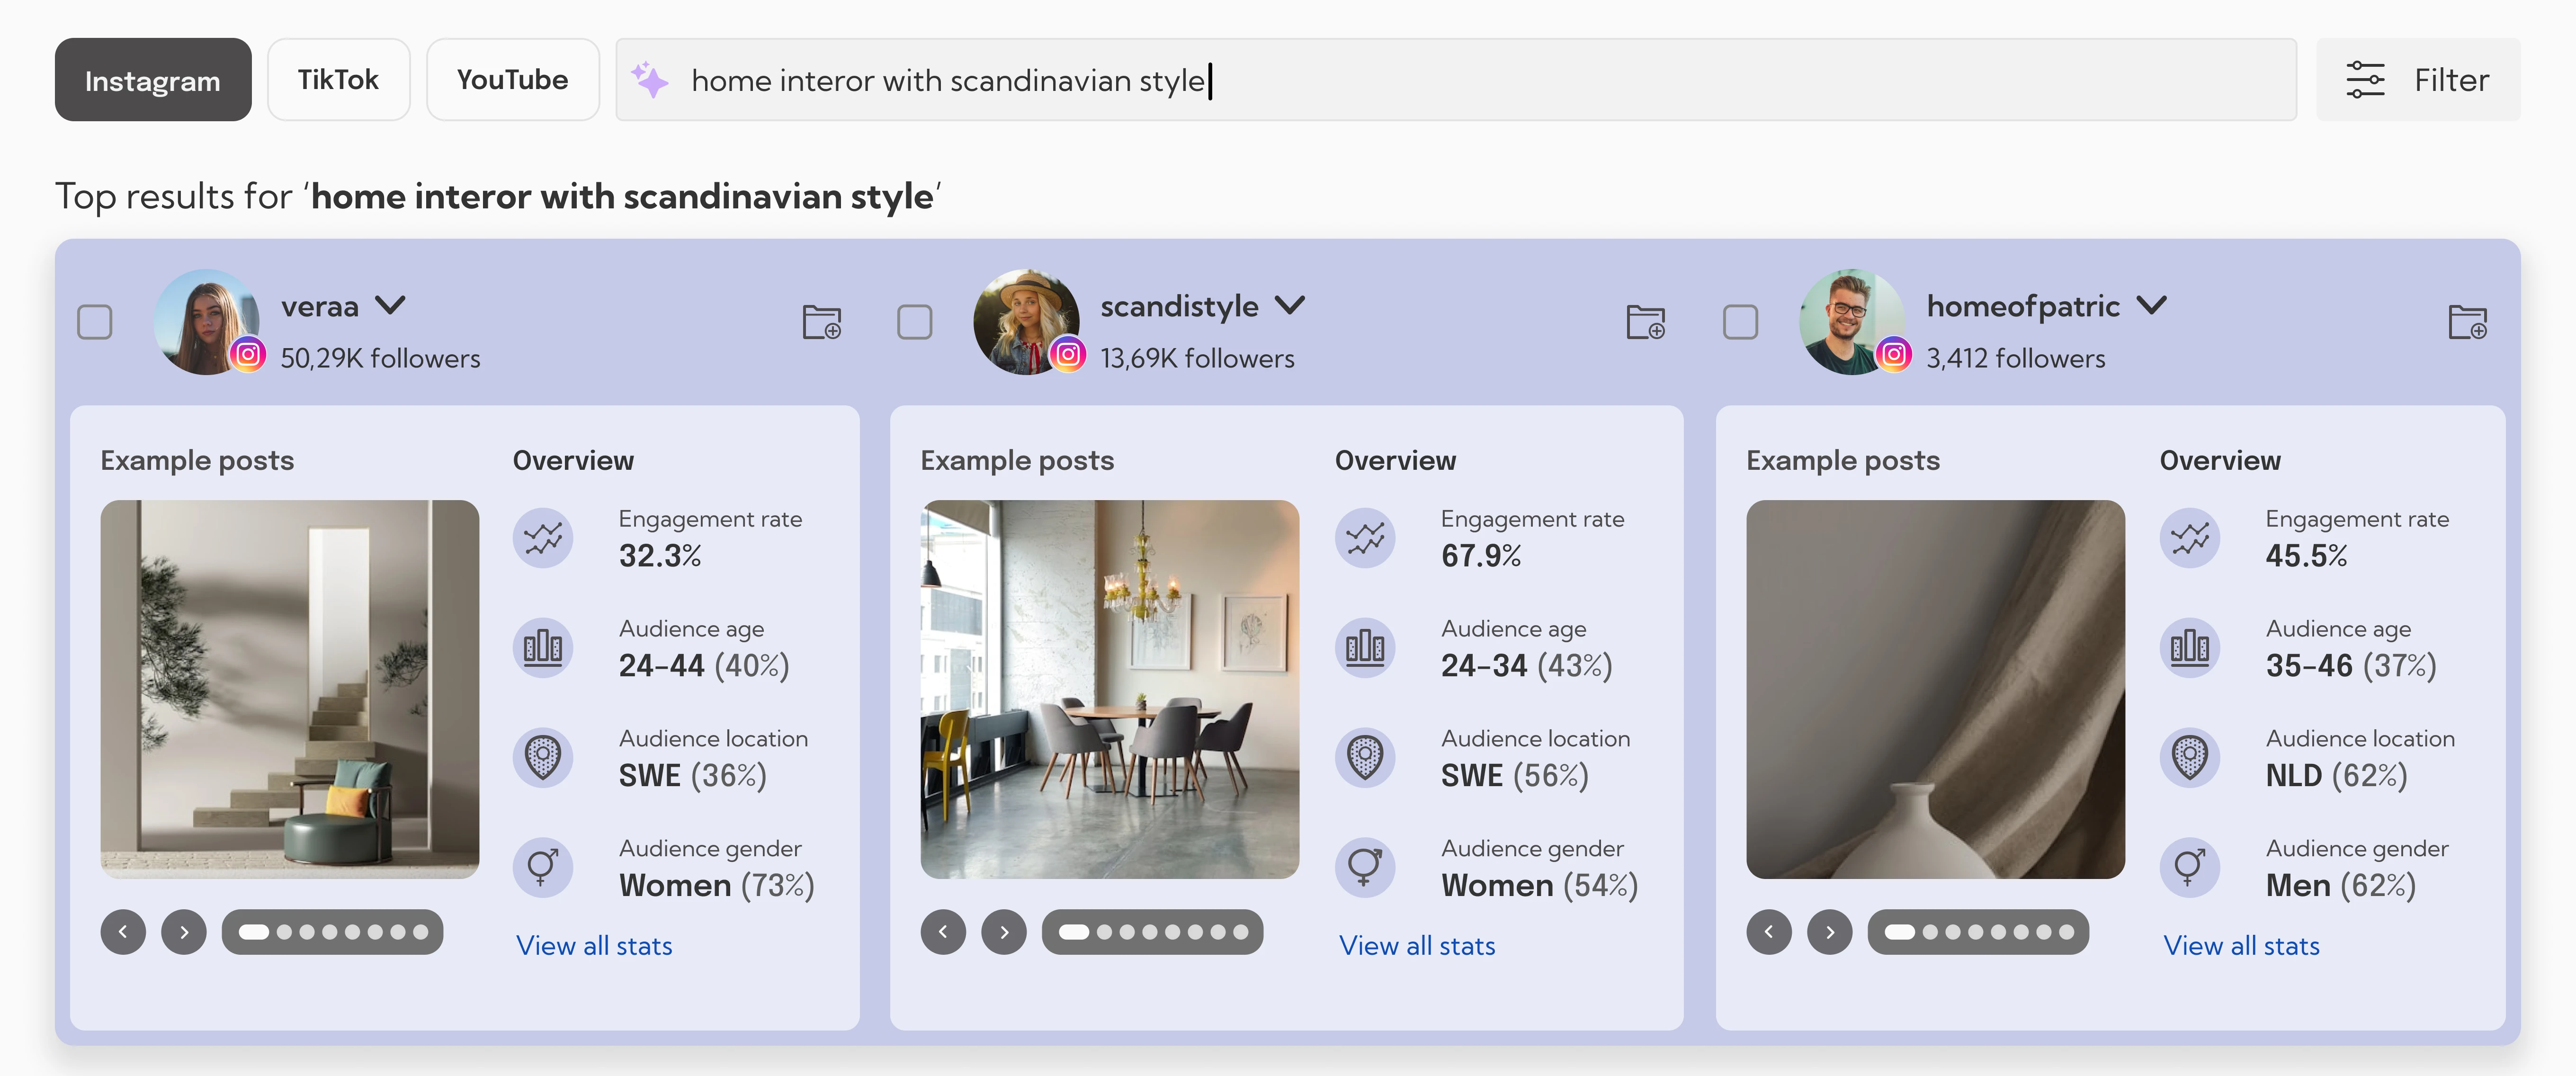This screenshot has width=2576, height=1076.
Task: Select the homeofpatric checkbox
Action: pos(1741,322)
